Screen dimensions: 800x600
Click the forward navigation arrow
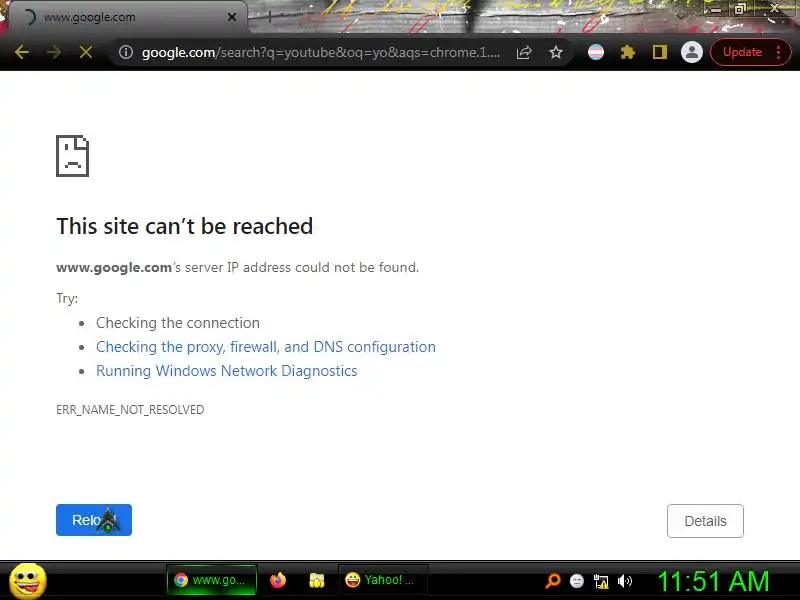click(x=54, y=52)
